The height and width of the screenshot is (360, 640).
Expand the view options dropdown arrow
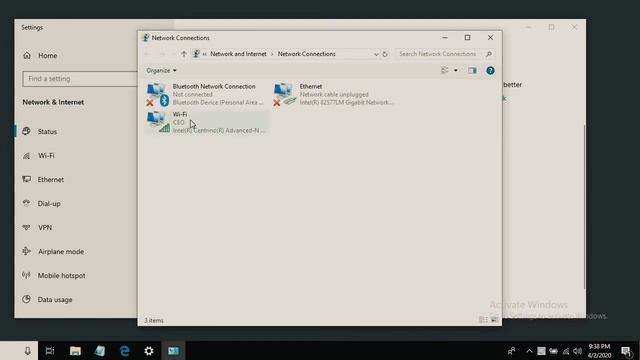[x=456, y=71]
